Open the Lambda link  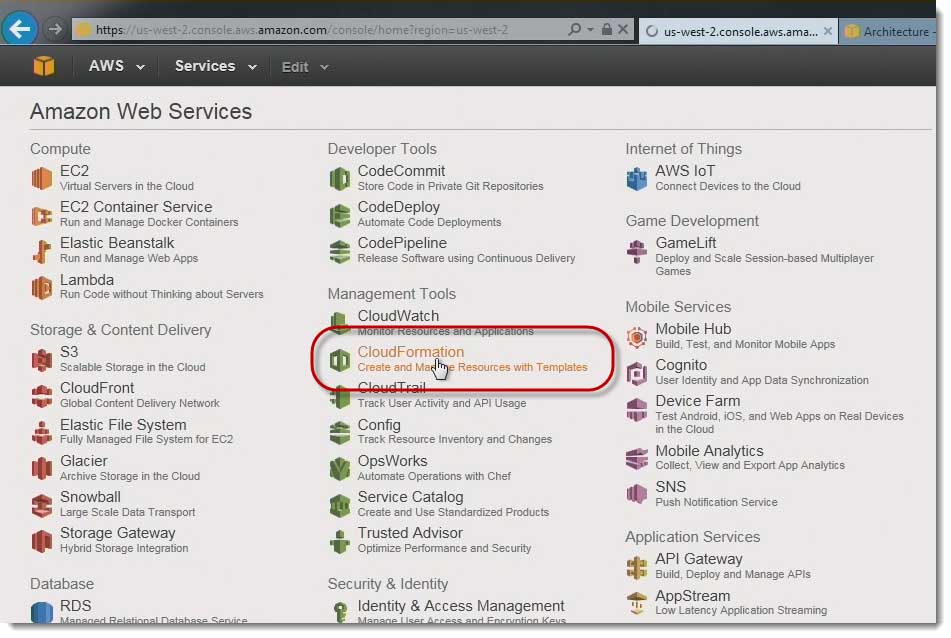[87, 280]
